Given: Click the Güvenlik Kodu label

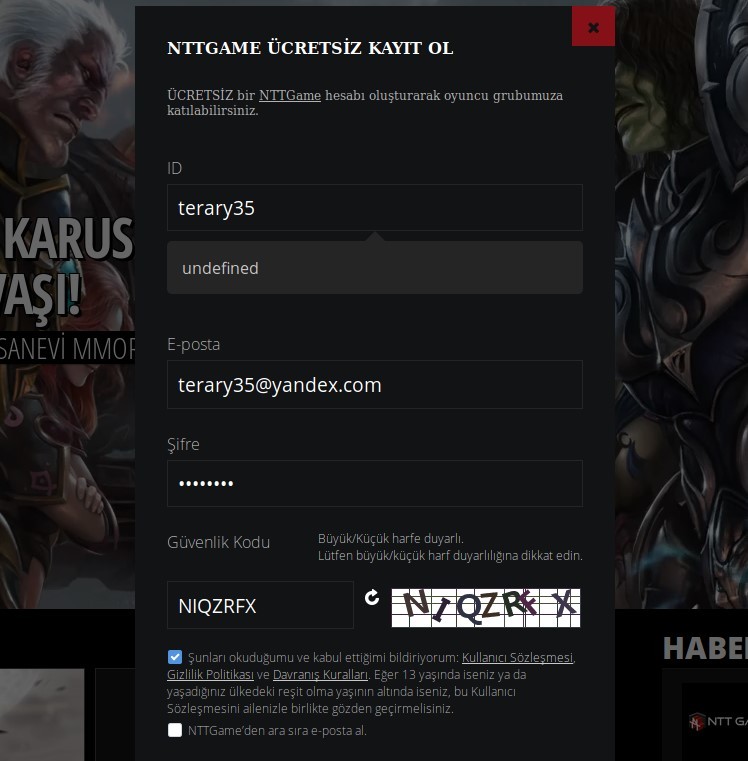Looking at the screenshot, I should [218, 542].
